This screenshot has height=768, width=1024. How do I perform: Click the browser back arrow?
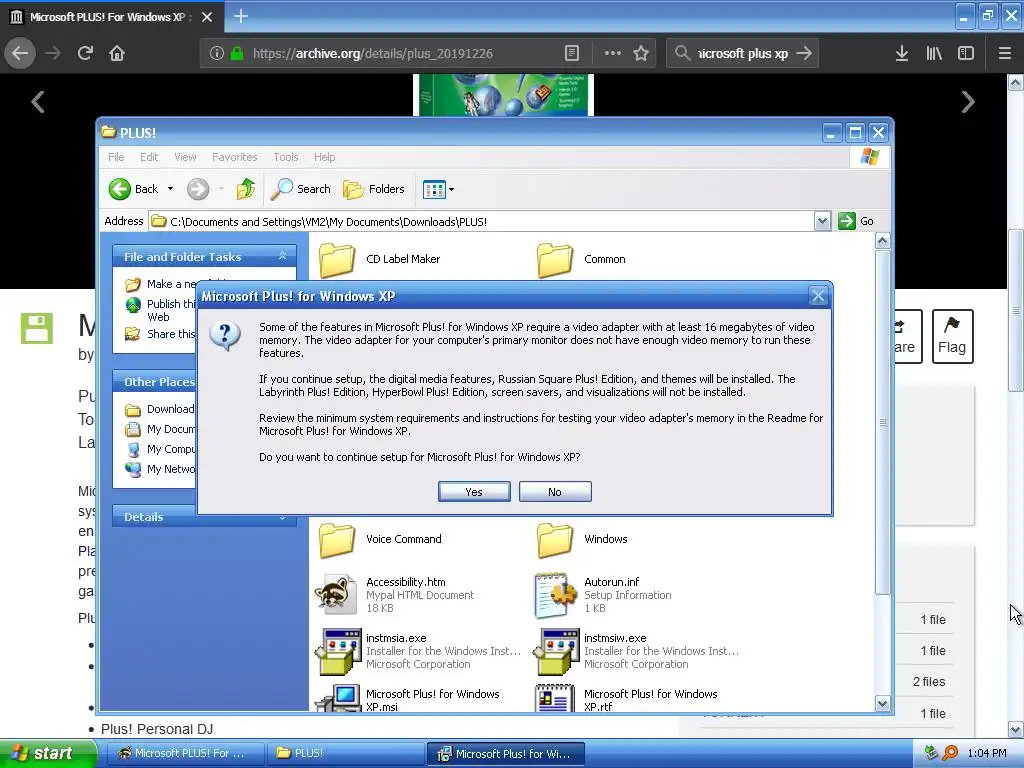point(20,53)
